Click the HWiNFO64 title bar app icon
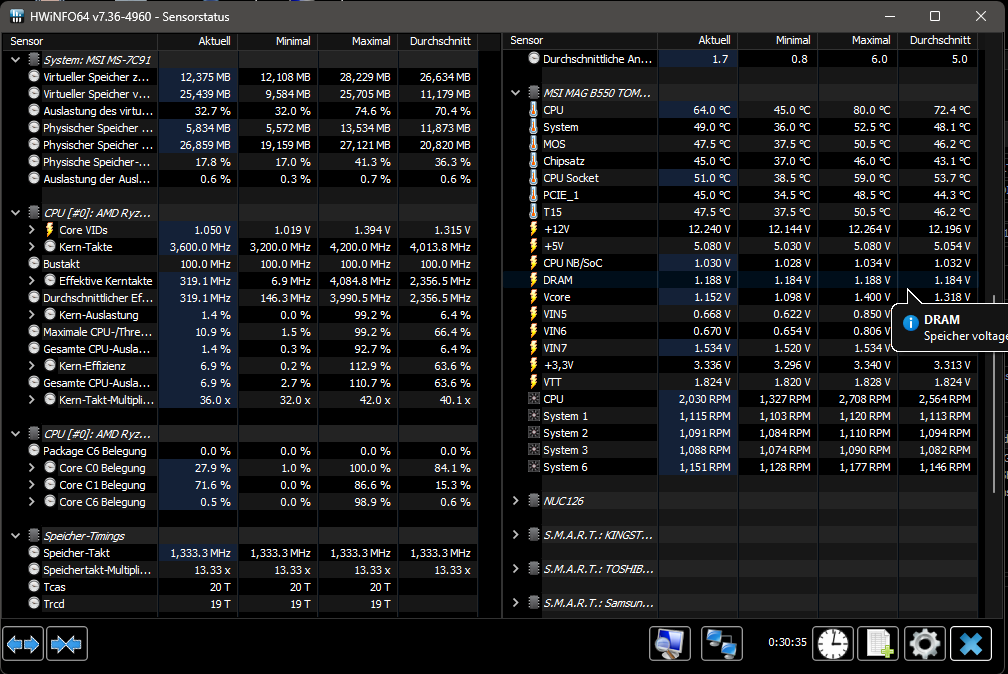The height and width of the screenshot is (674, 1008). pos(17,16)
